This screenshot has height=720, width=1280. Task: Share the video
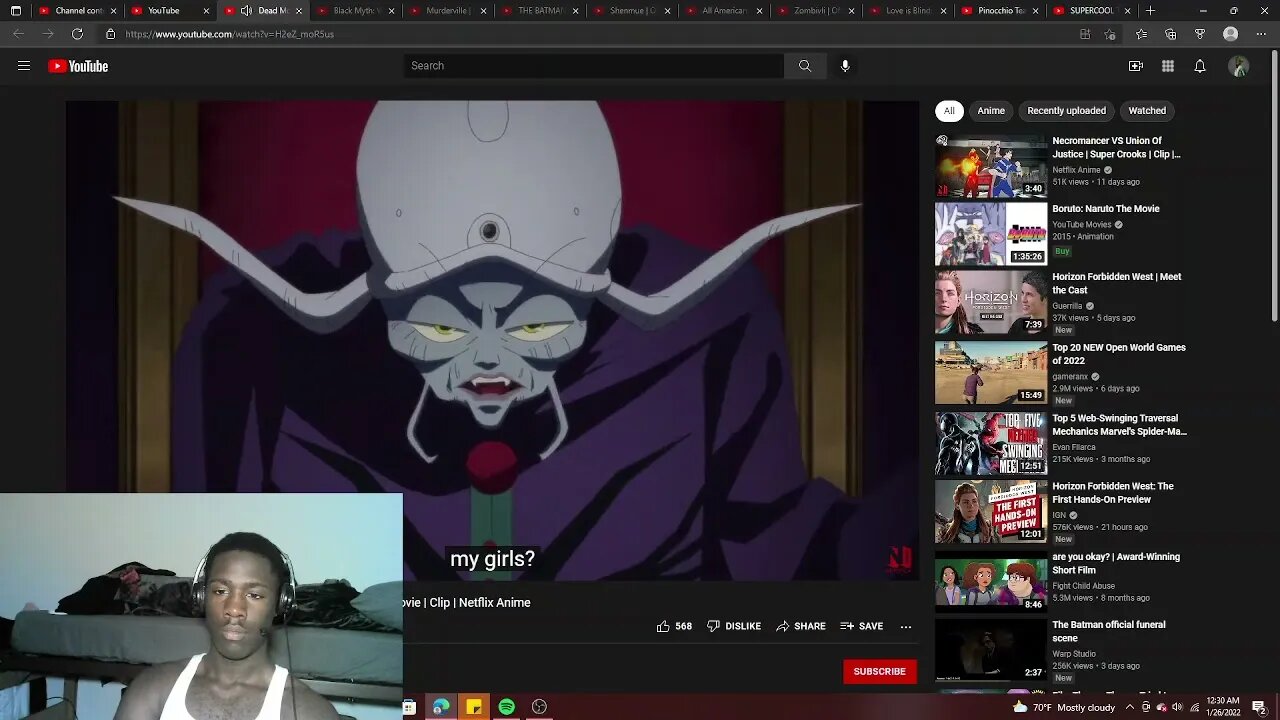click(801, 626)
